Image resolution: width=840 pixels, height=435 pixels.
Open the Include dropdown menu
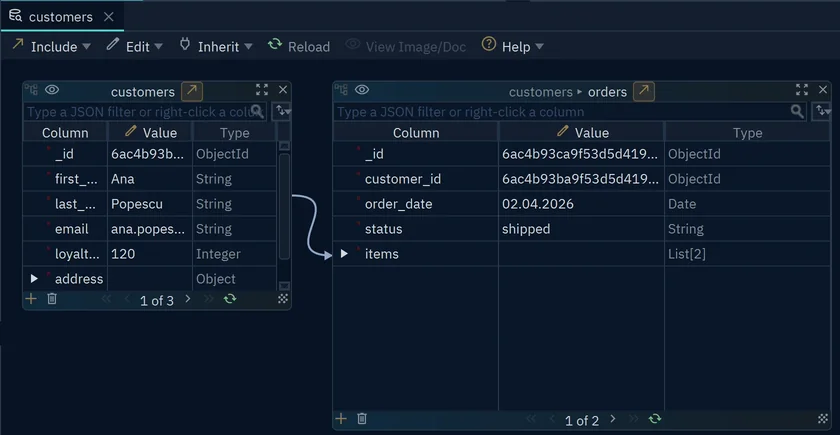(51, 47)
